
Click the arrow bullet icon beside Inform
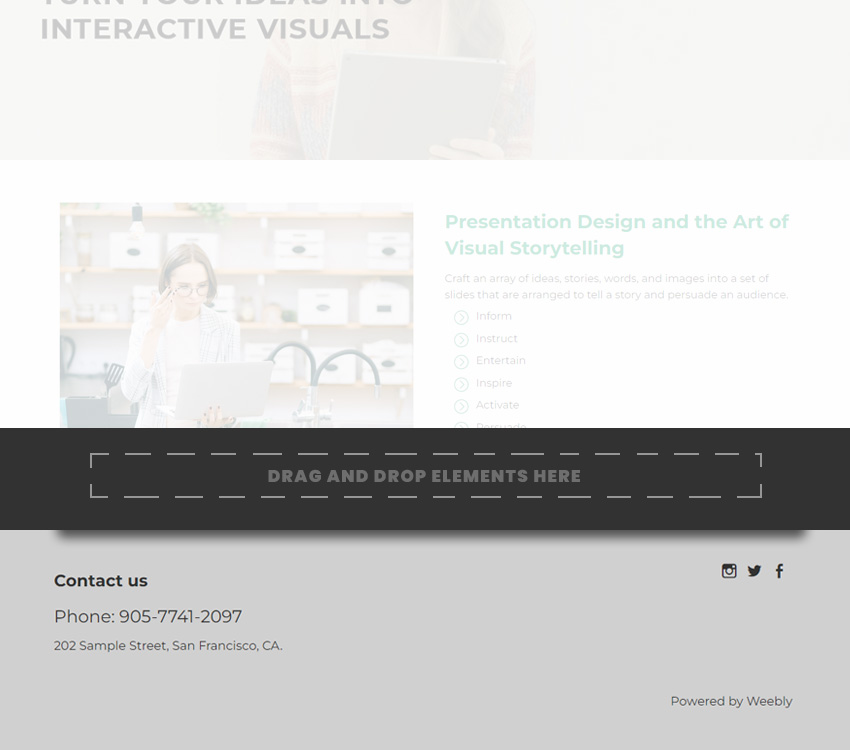click(x=461, y=317)
